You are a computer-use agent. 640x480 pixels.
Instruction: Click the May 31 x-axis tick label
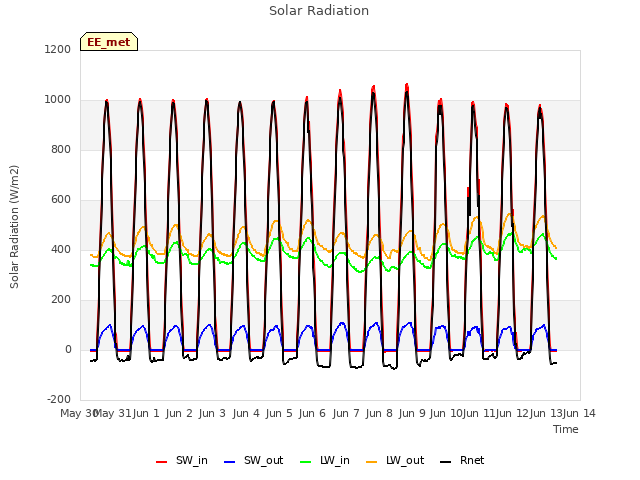tap(112, 413)
